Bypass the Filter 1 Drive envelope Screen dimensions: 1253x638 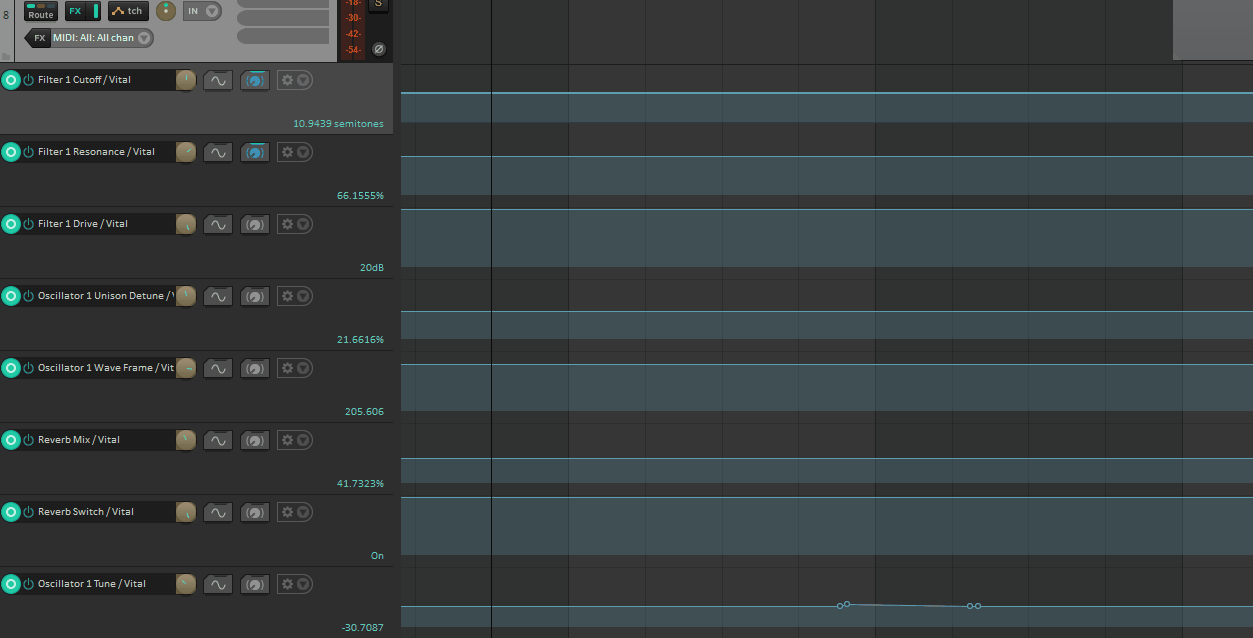(x=29, y=224)
